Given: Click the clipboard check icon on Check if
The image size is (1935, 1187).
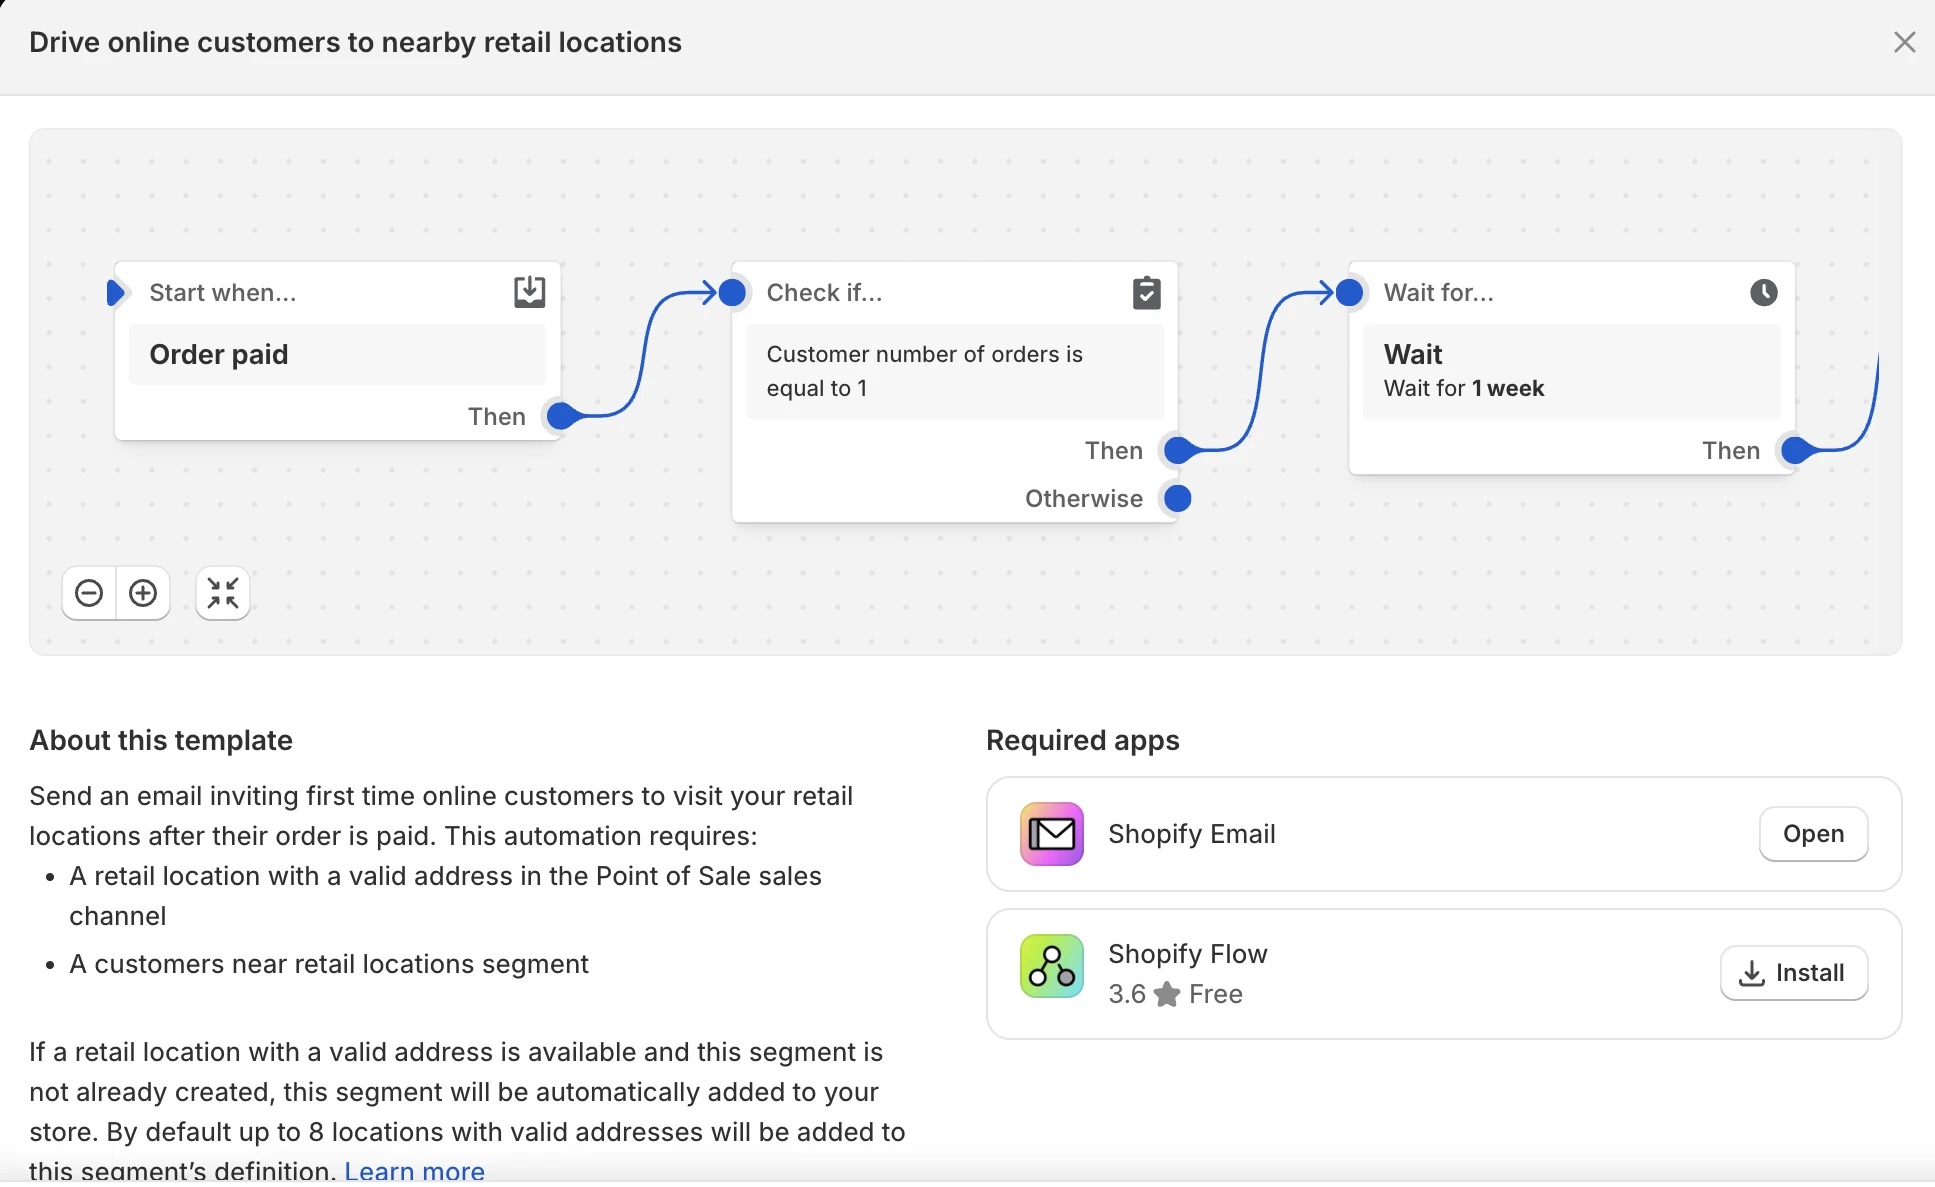Looking at the screenshot, I should click(1146, 293).
